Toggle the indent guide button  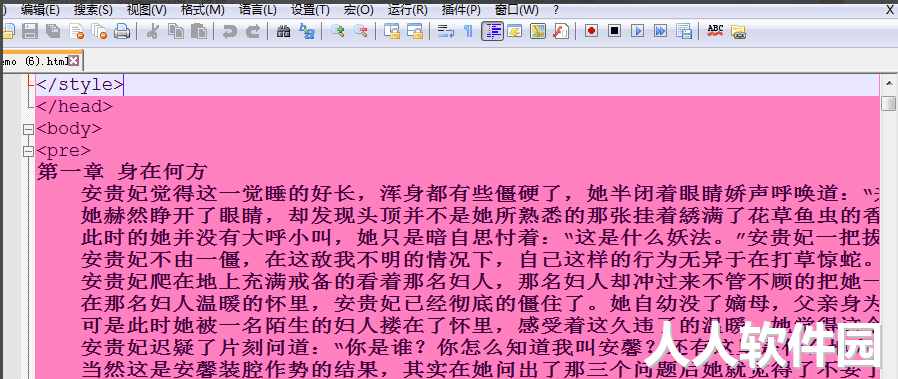(x=493, y=31)
